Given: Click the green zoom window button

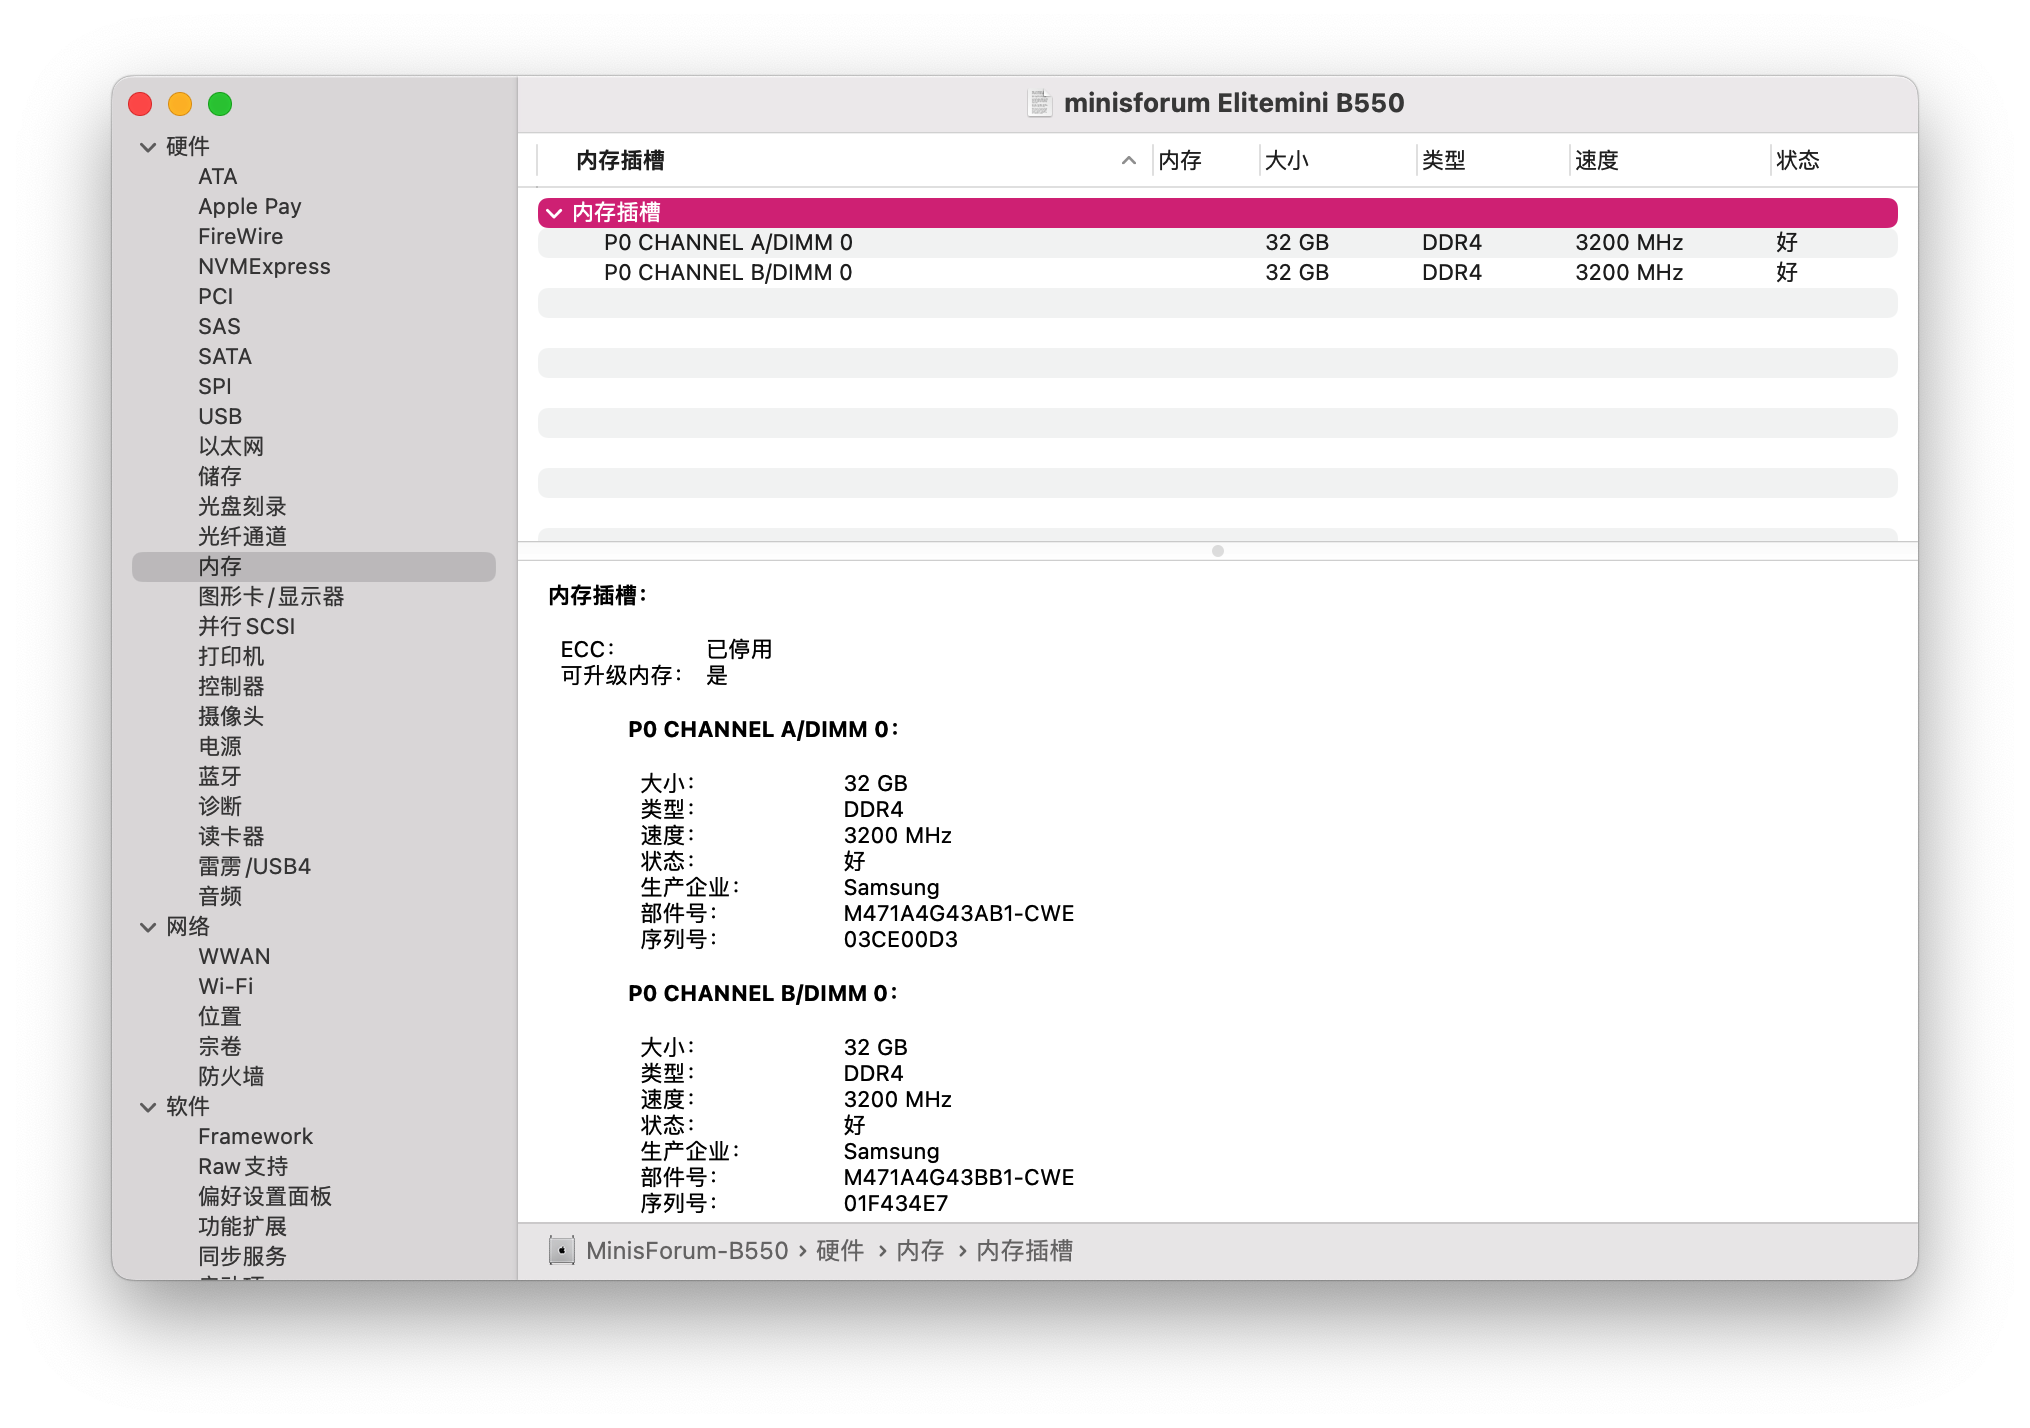Looking at the screenshot, I should (x=220, y=104).
